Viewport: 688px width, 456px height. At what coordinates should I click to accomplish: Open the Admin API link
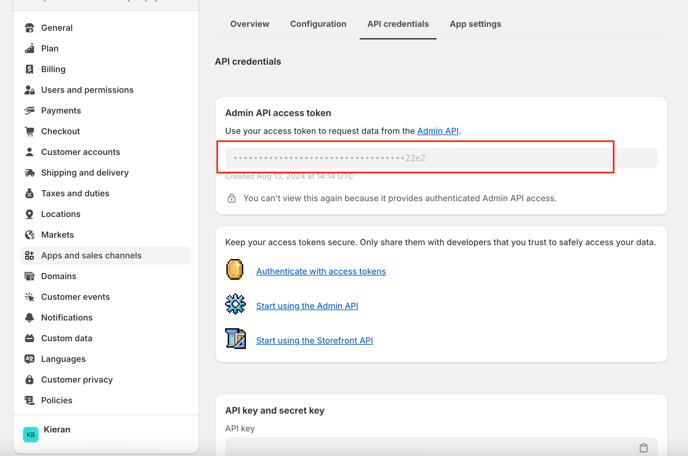(x=437, y=131)
